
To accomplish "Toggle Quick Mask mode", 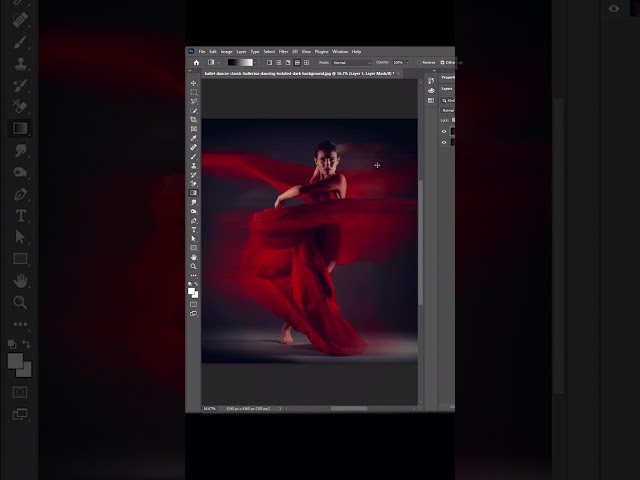I will (x=193, y=304).
